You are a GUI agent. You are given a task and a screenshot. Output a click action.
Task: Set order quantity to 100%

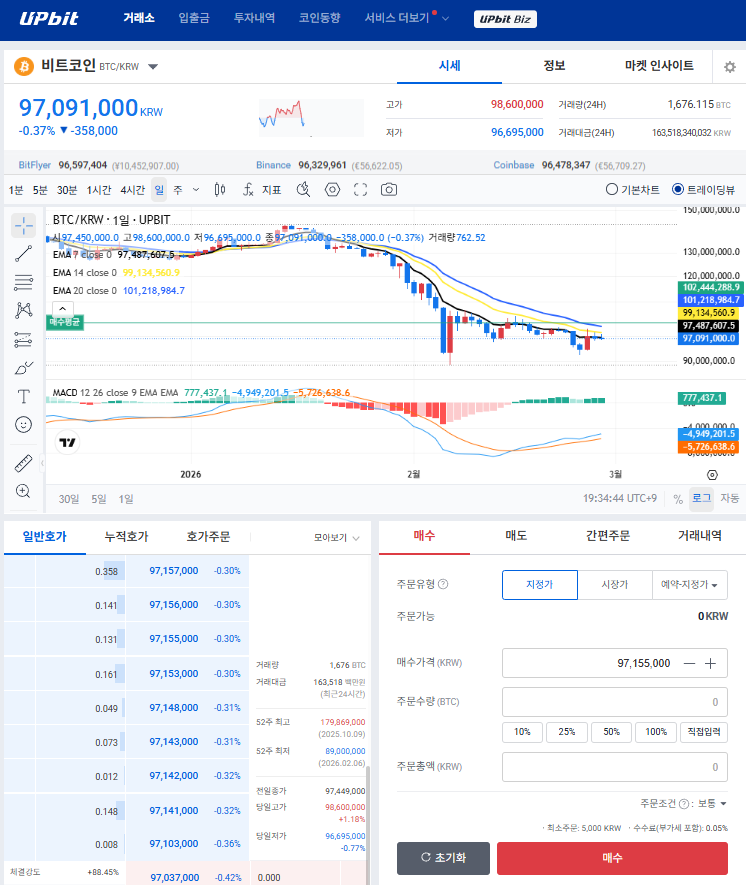click(x=656, y=732)
